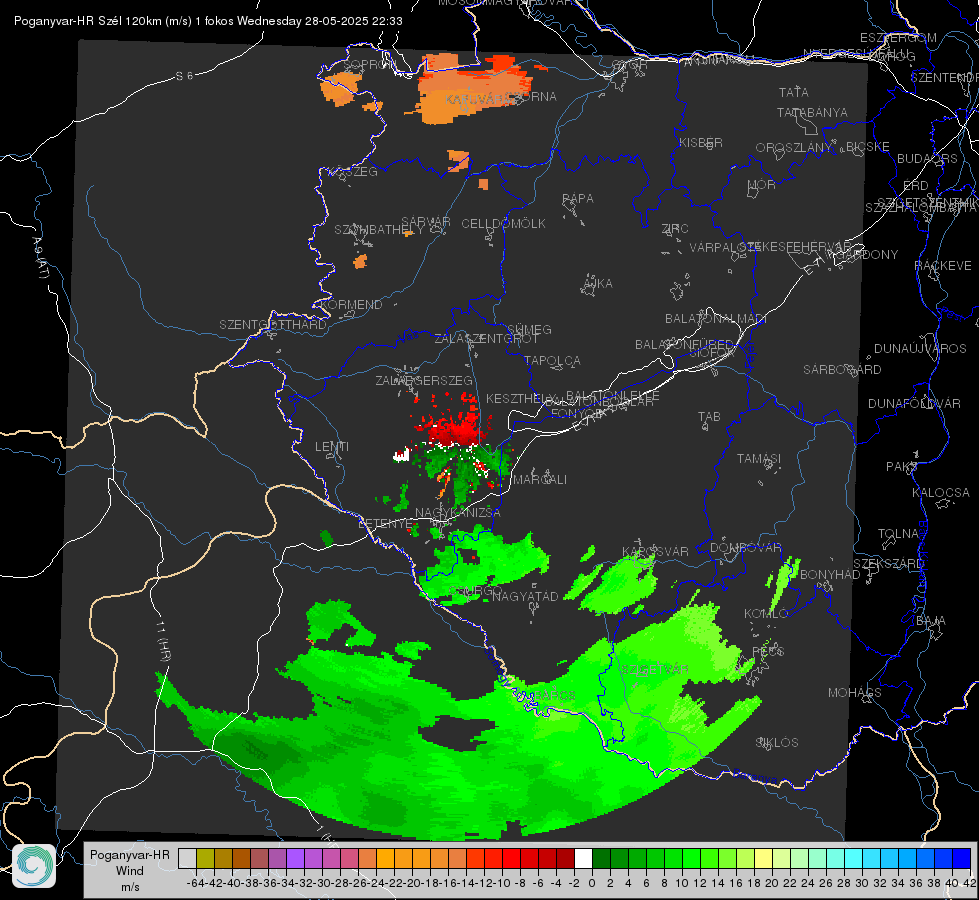
Task: Select the KOMLO label
Action: pyautogui.click(x=766, y=613)
